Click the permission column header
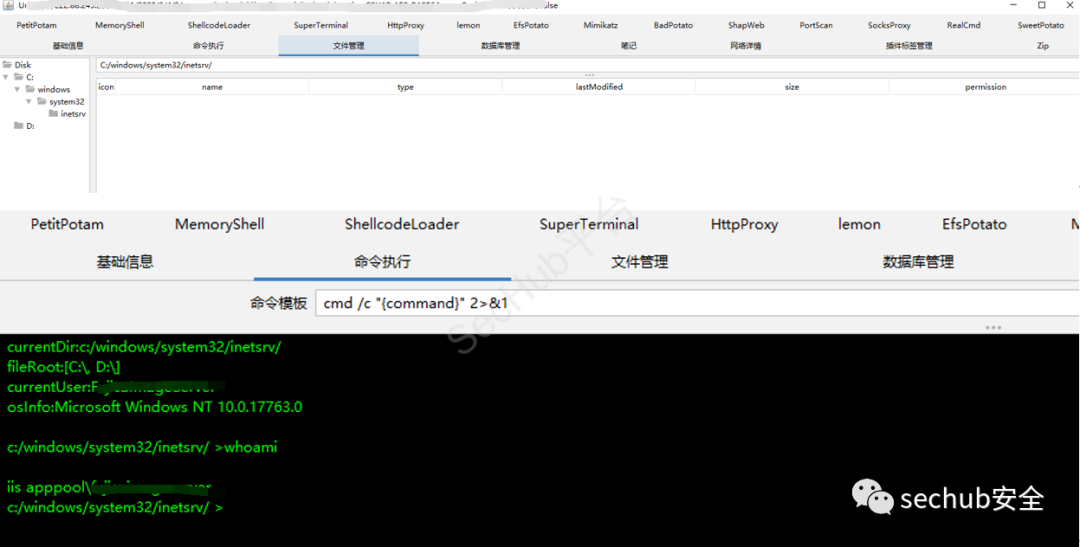The image size is (1080, 547). (x=985, y=87)
